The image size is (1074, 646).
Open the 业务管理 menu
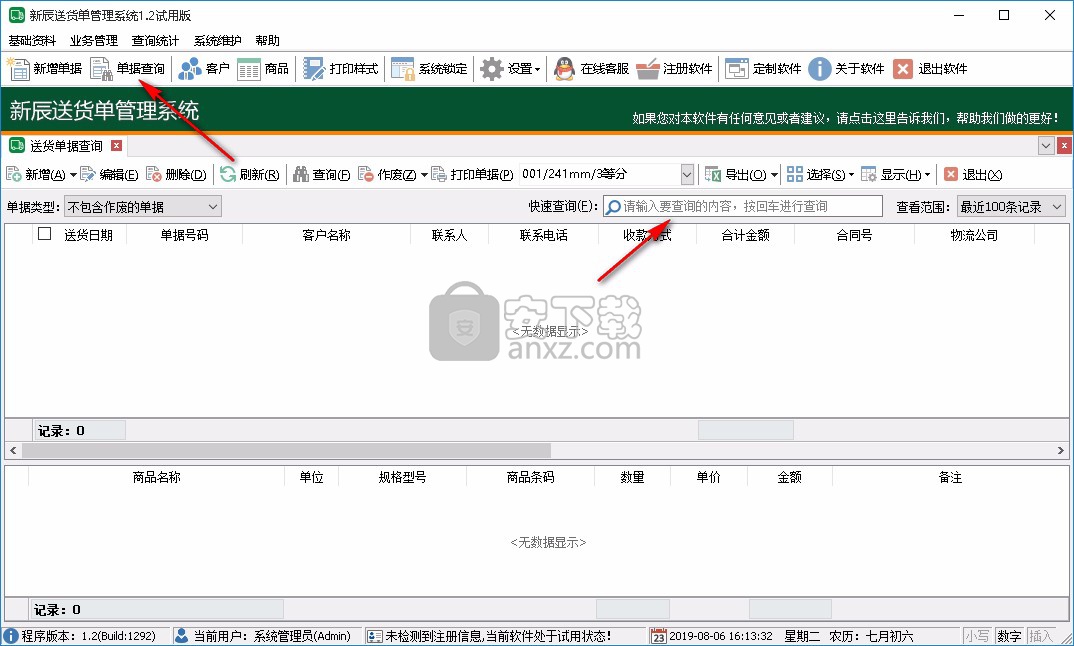94,40
